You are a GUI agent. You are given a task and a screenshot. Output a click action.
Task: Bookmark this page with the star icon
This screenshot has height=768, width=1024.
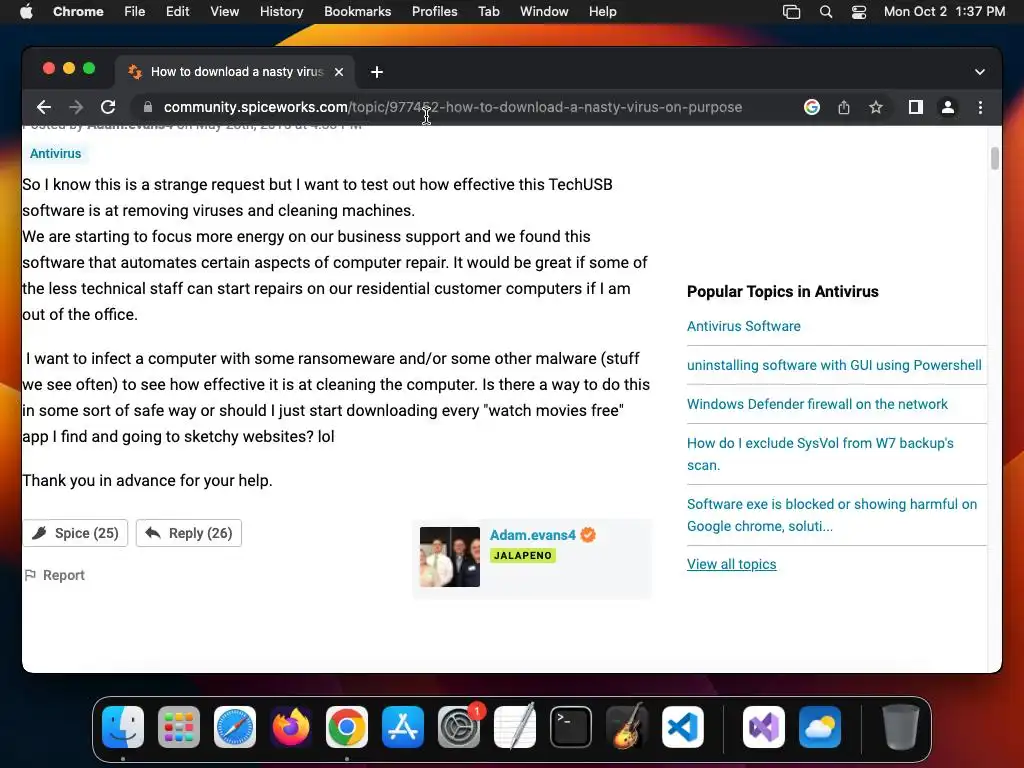(x=876, y=107)
